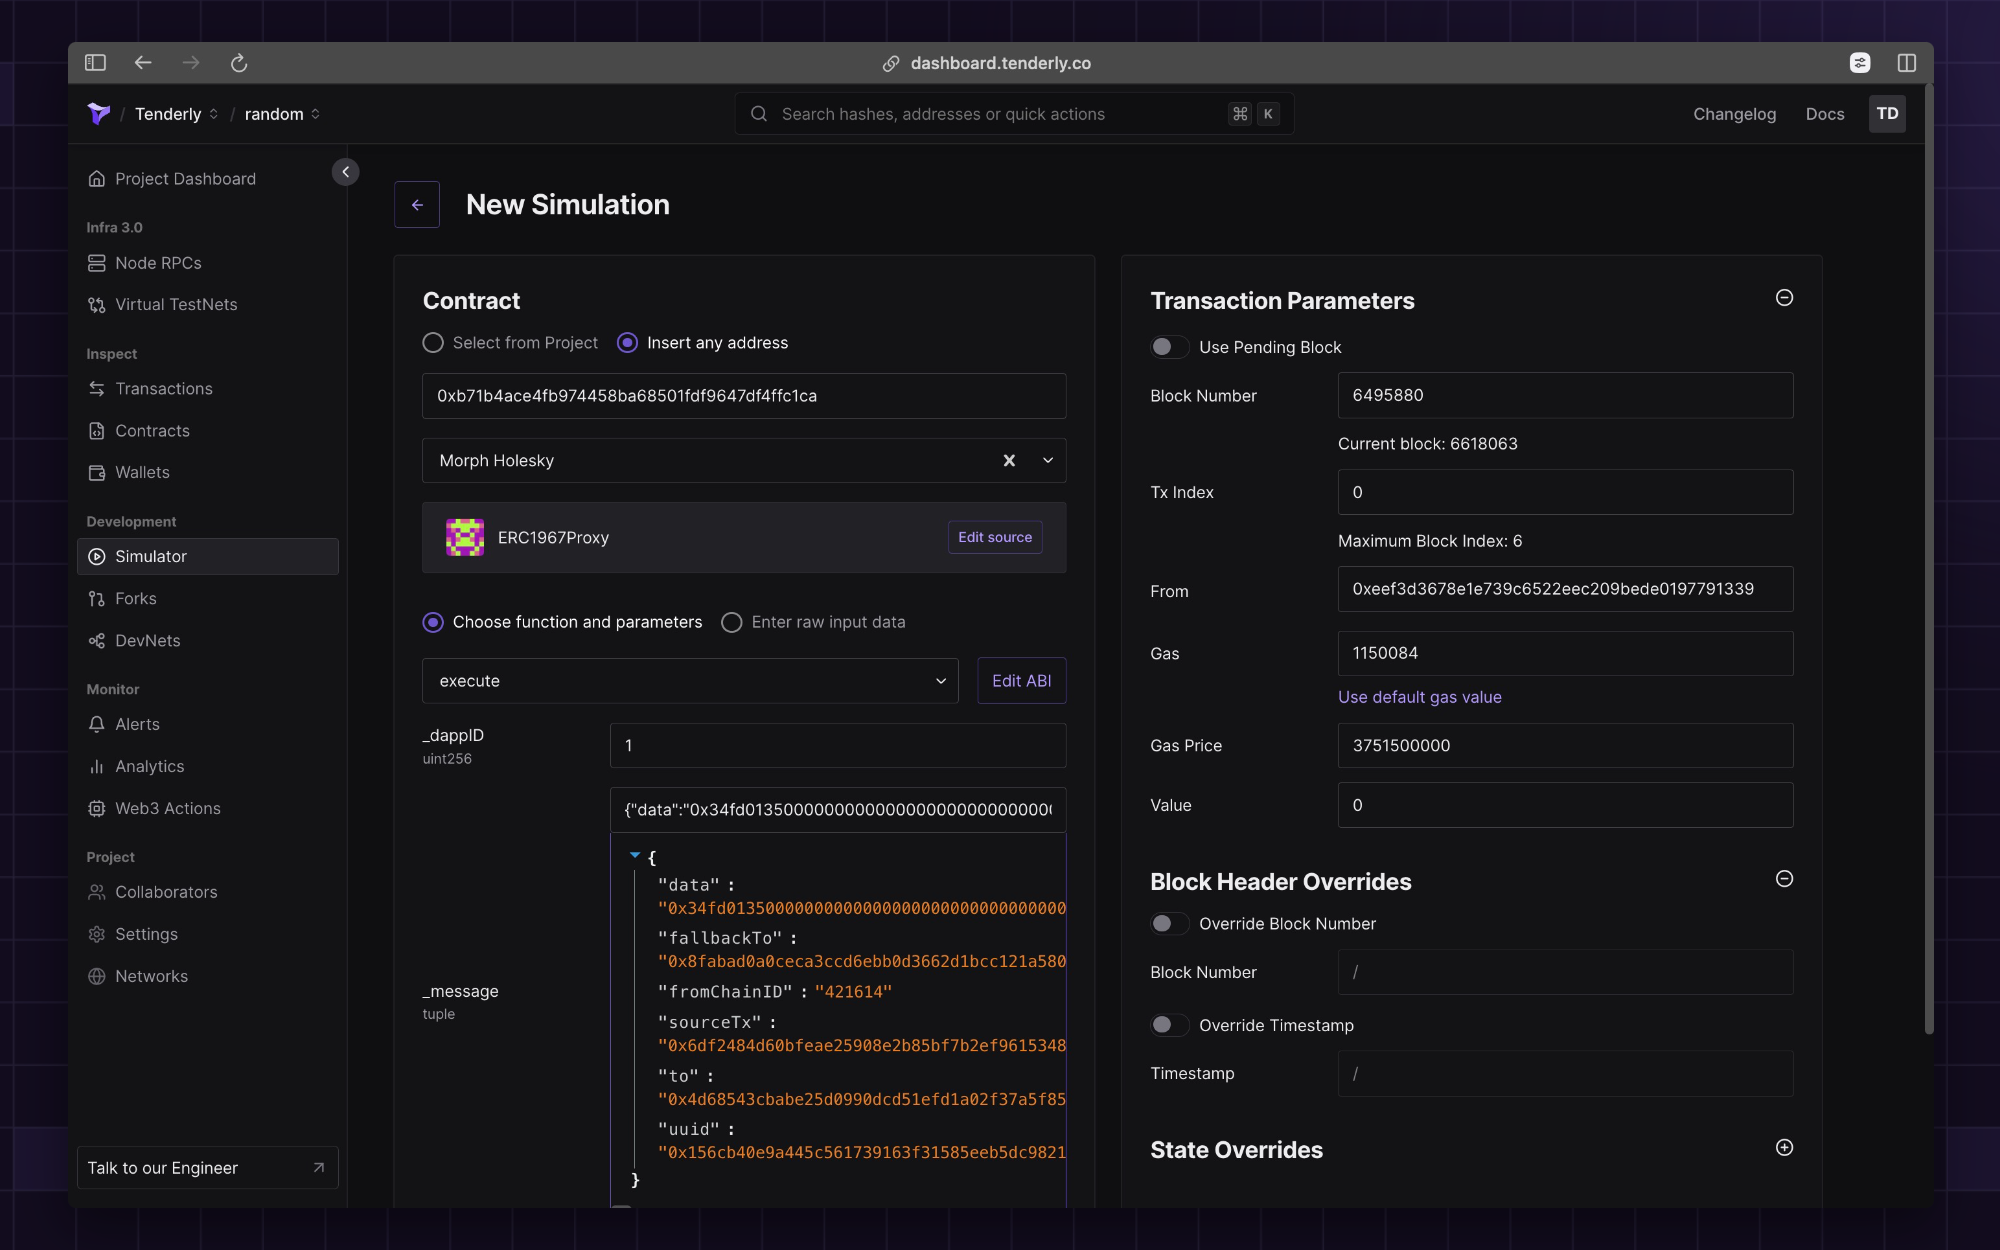Collapse the JSON message tree triangle
Image resolution: width=2000 pixels, height=1250 pixels.
click(x=635, y=856)
